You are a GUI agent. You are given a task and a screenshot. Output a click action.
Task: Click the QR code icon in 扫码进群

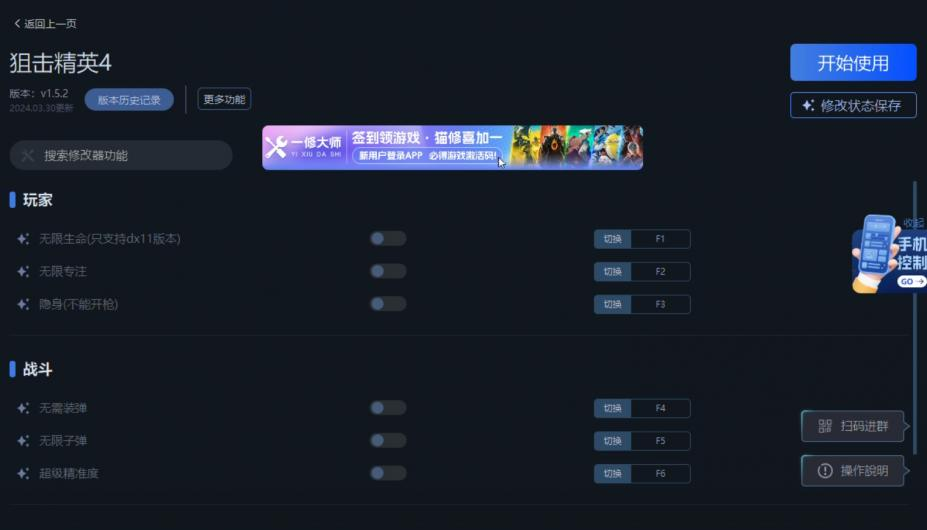[x=825, y=426]
